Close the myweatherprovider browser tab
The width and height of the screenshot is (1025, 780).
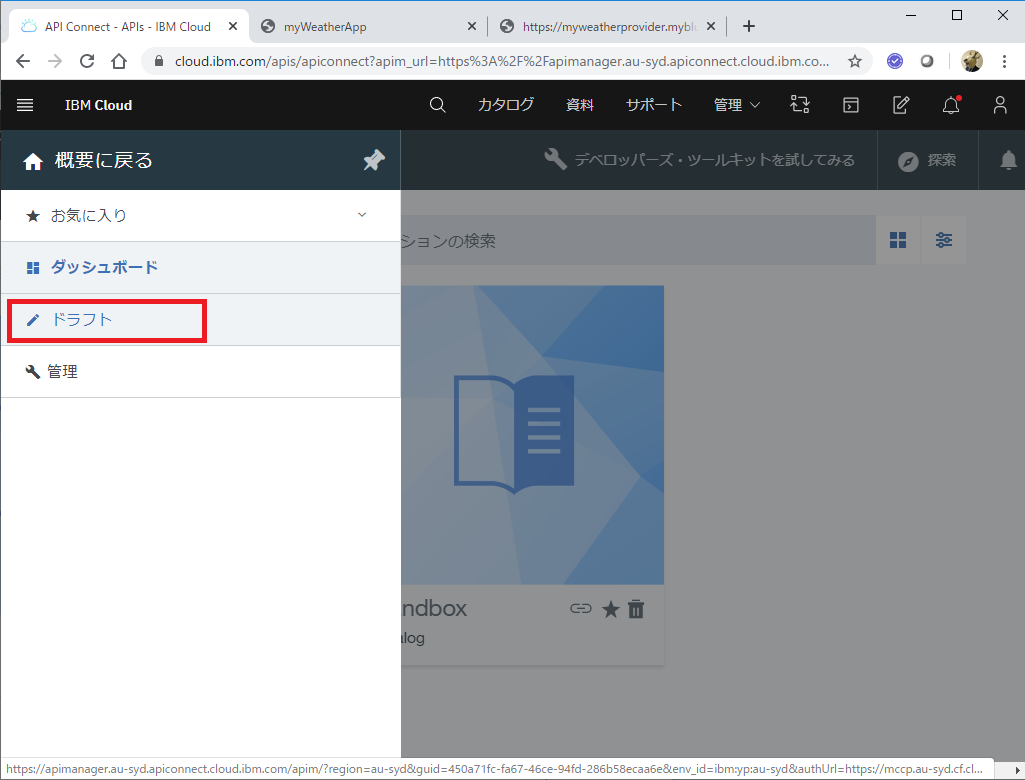click(711, 26)
